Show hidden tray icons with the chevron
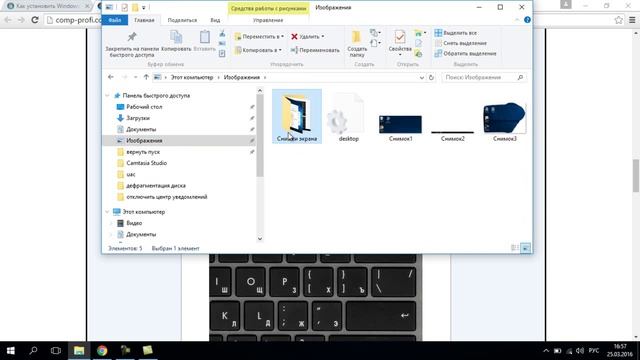Screen dimensions: 640x360 coord(546,351)
